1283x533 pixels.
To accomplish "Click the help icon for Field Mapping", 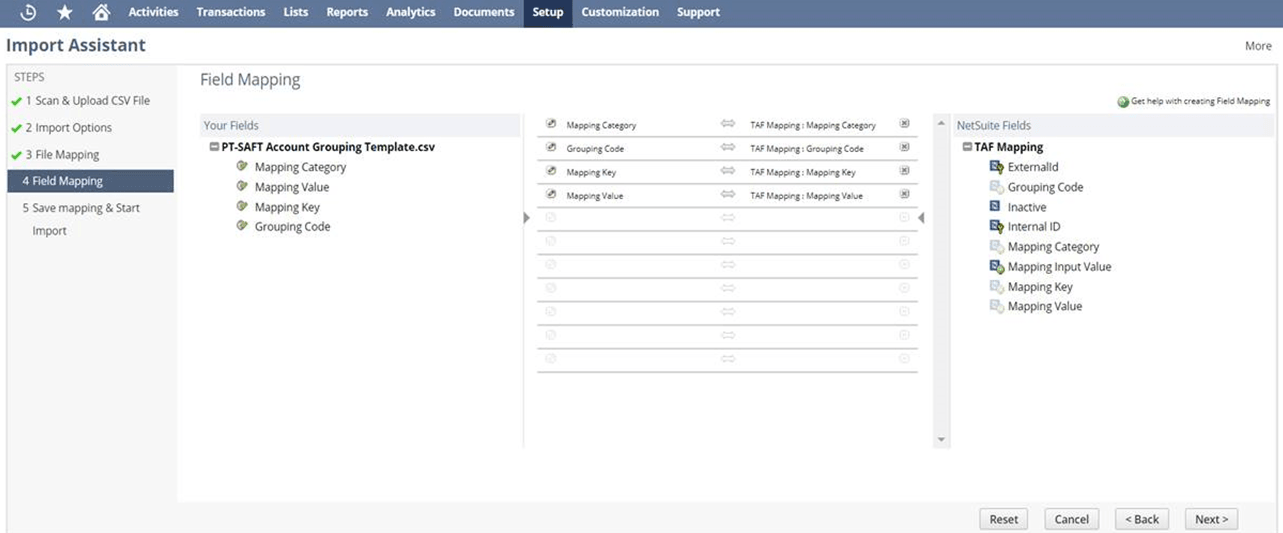I will (1124, 101).
